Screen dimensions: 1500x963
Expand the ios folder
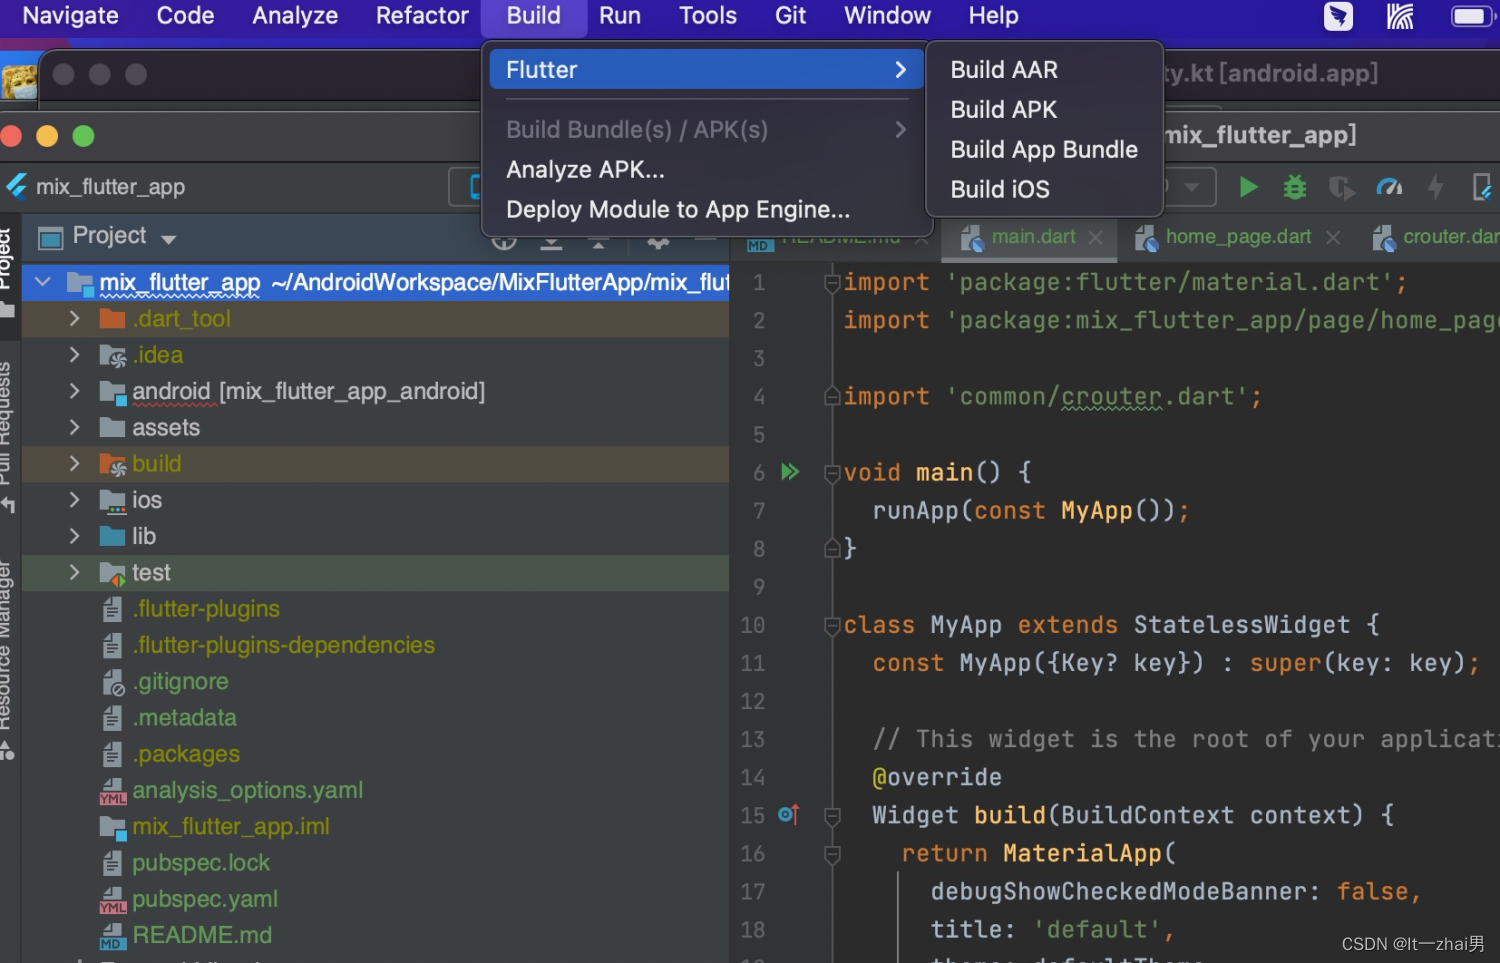point(74,500)
